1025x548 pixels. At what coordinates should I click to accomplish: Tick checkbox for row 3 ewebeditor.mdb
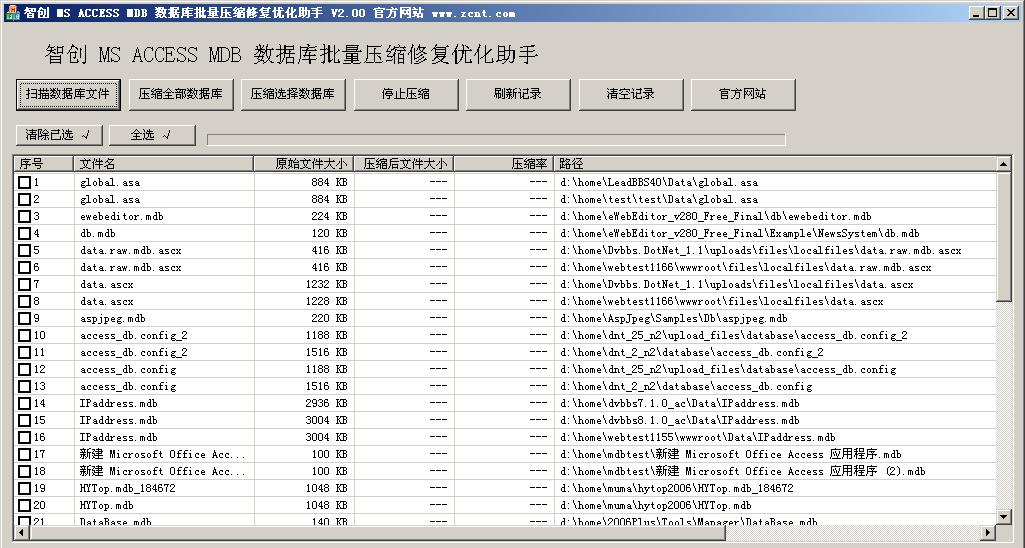pyautogui.click(x=24, y=216)
